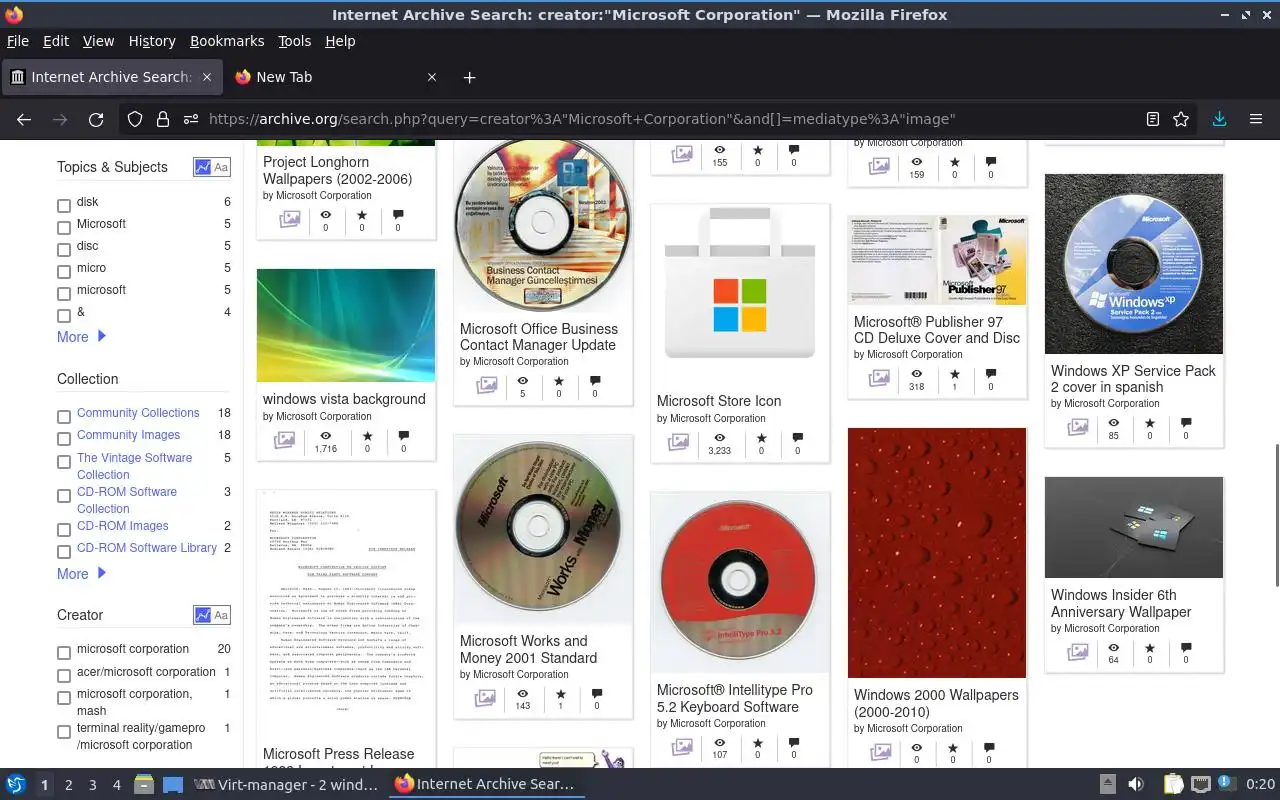Viewport: 1280px width, 800px height.
Task: Click image media icon under Project Longhorn Wallpapers
Action: pos(290,219)
